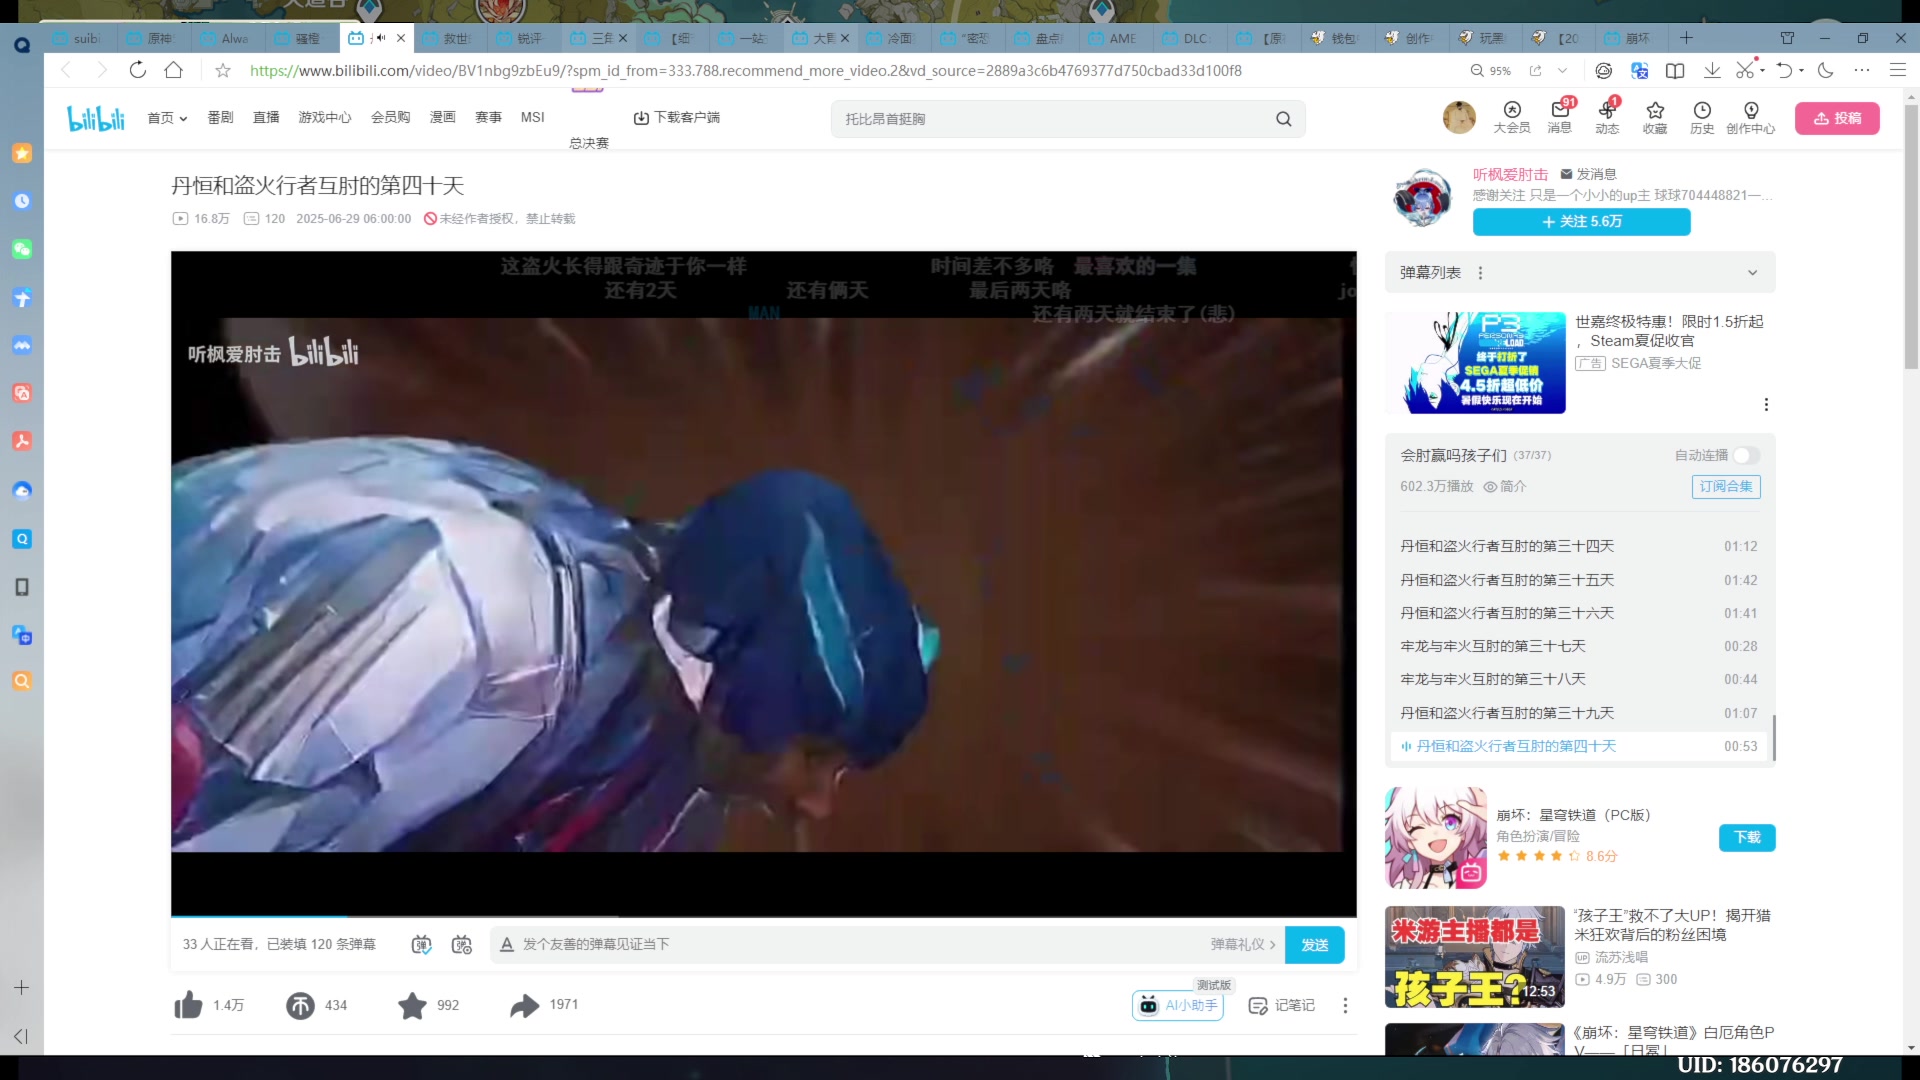The image size is (1920, 1080).
Task: Reload the page with the refresh icon
Action: click(x=138, y=70)
